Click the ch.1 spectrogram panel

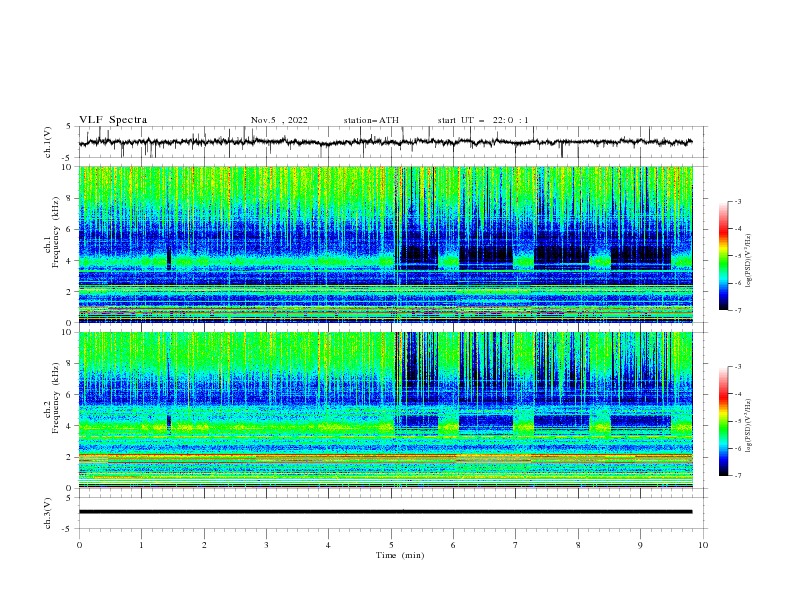click(386, 244)
